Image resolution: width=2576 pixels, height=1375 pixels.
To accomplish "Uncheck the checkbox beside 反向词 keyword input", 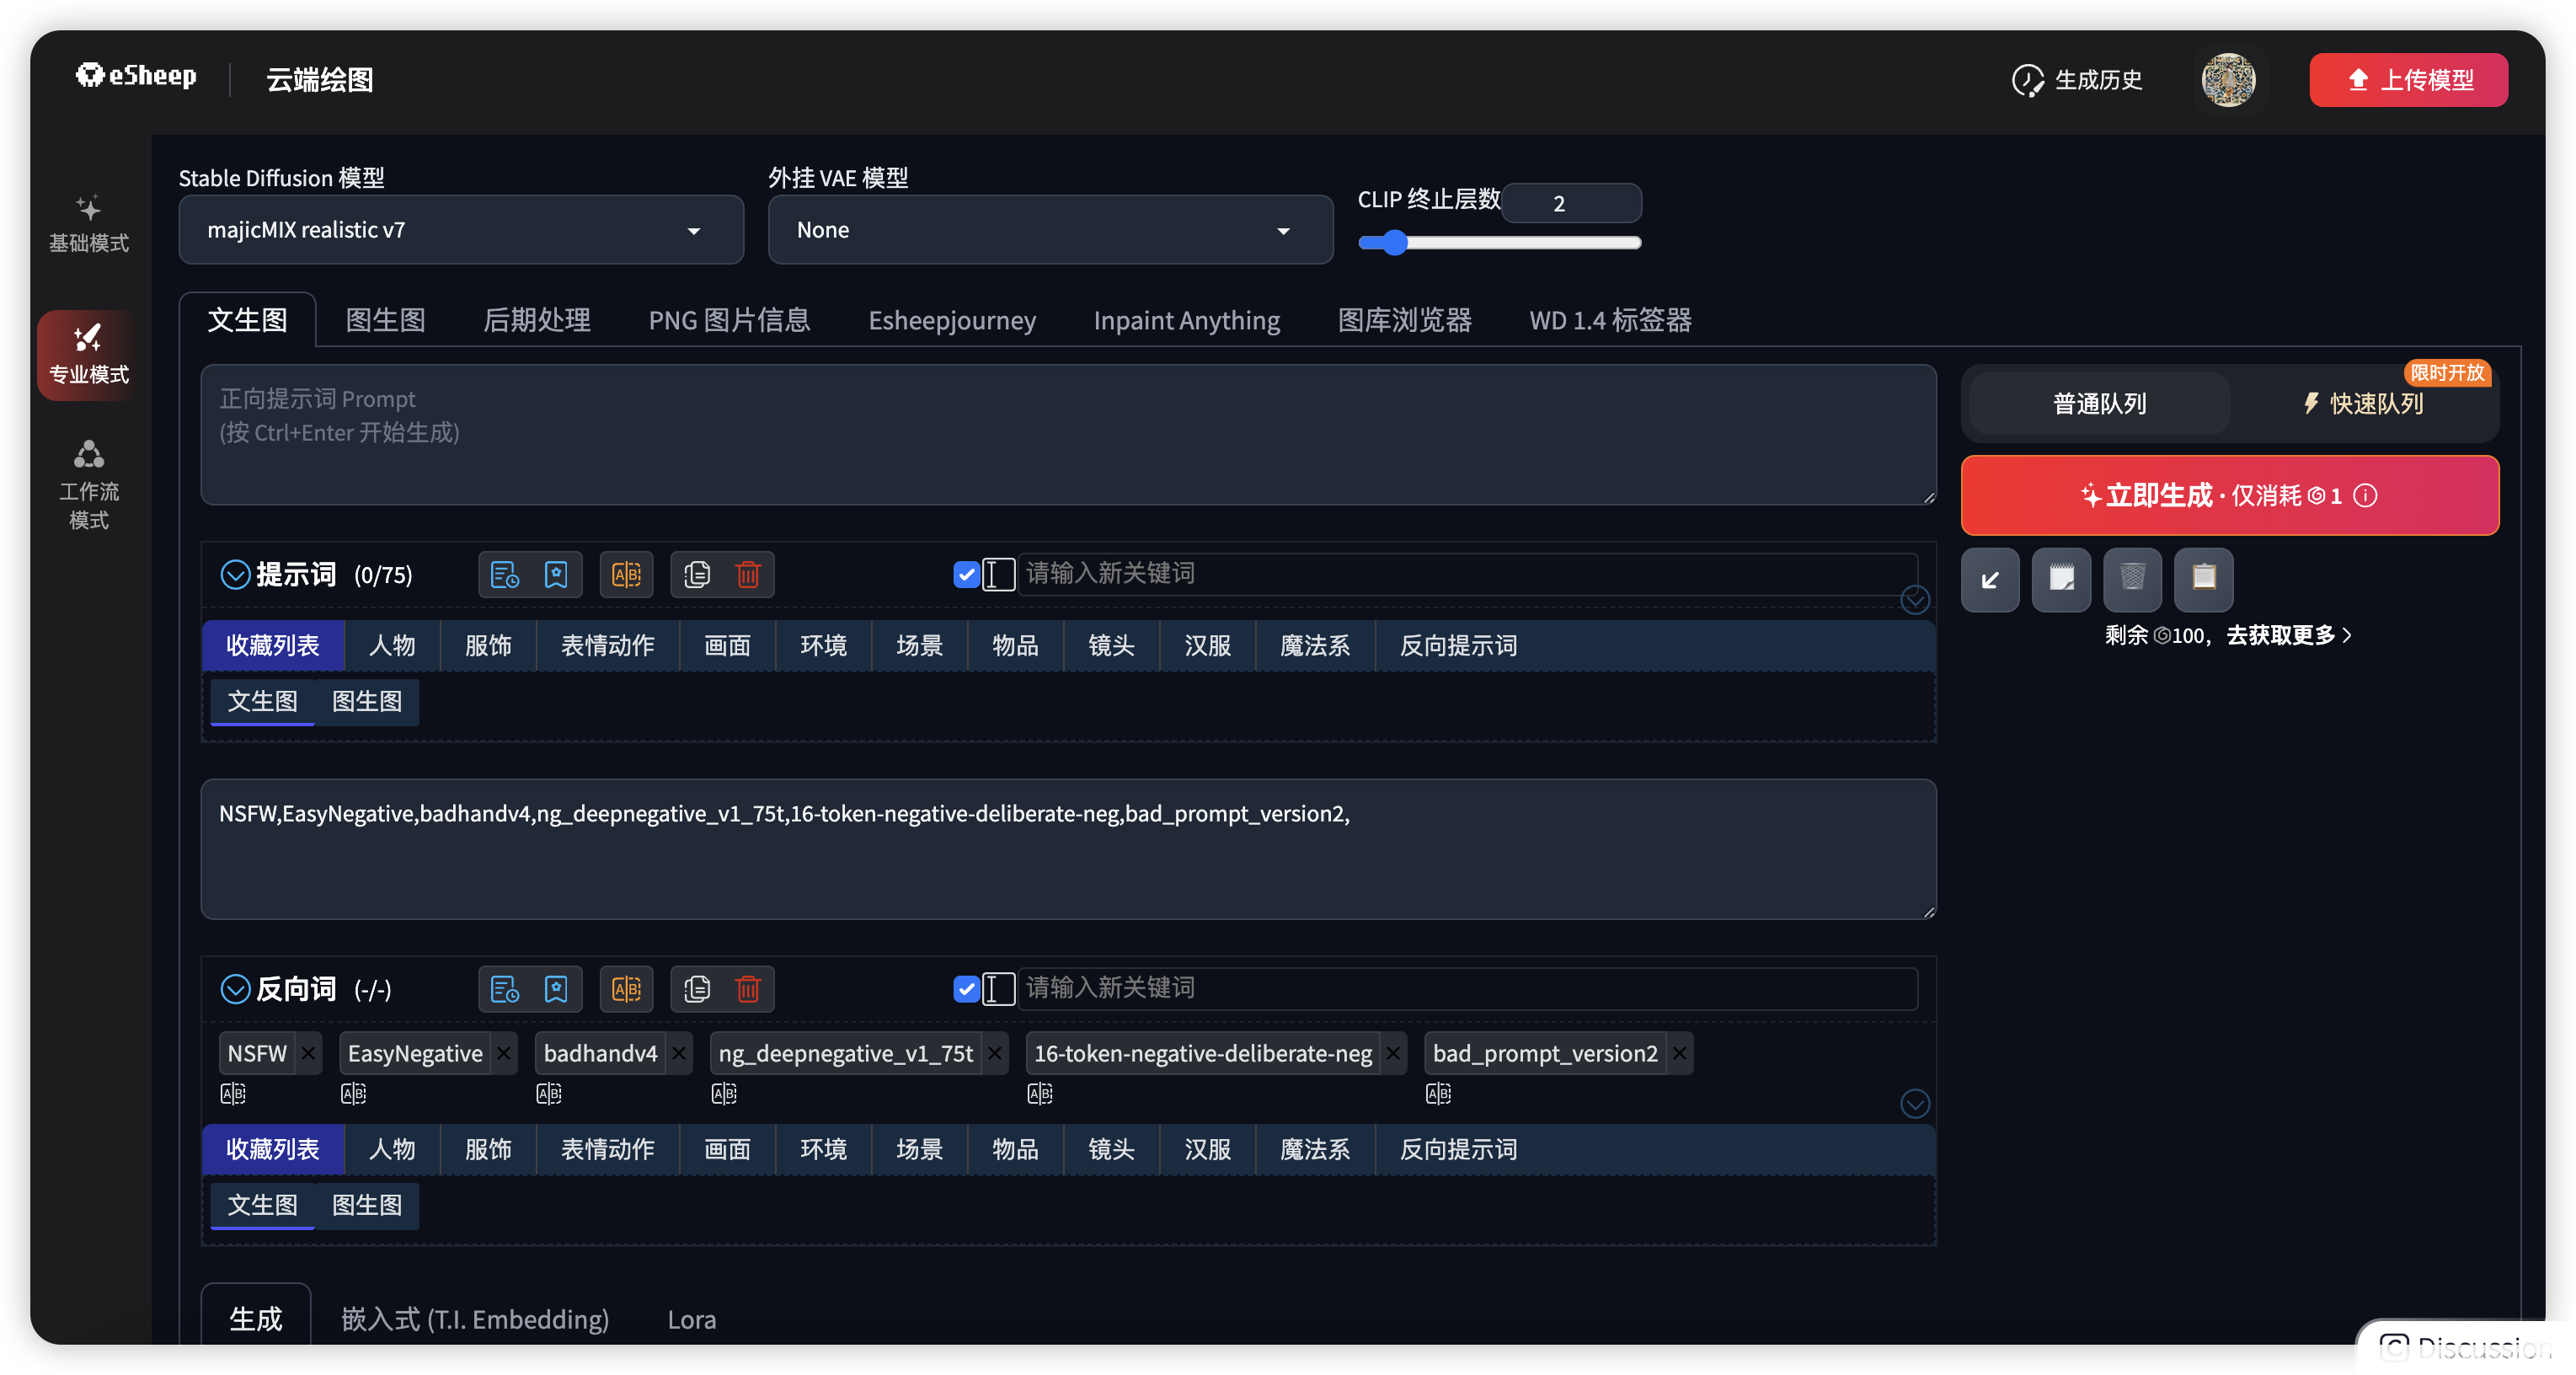I will 965,989.
